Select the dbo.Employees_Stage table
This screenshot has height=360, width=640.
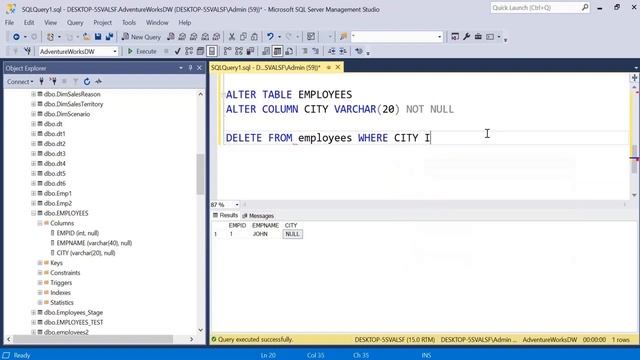73,313
